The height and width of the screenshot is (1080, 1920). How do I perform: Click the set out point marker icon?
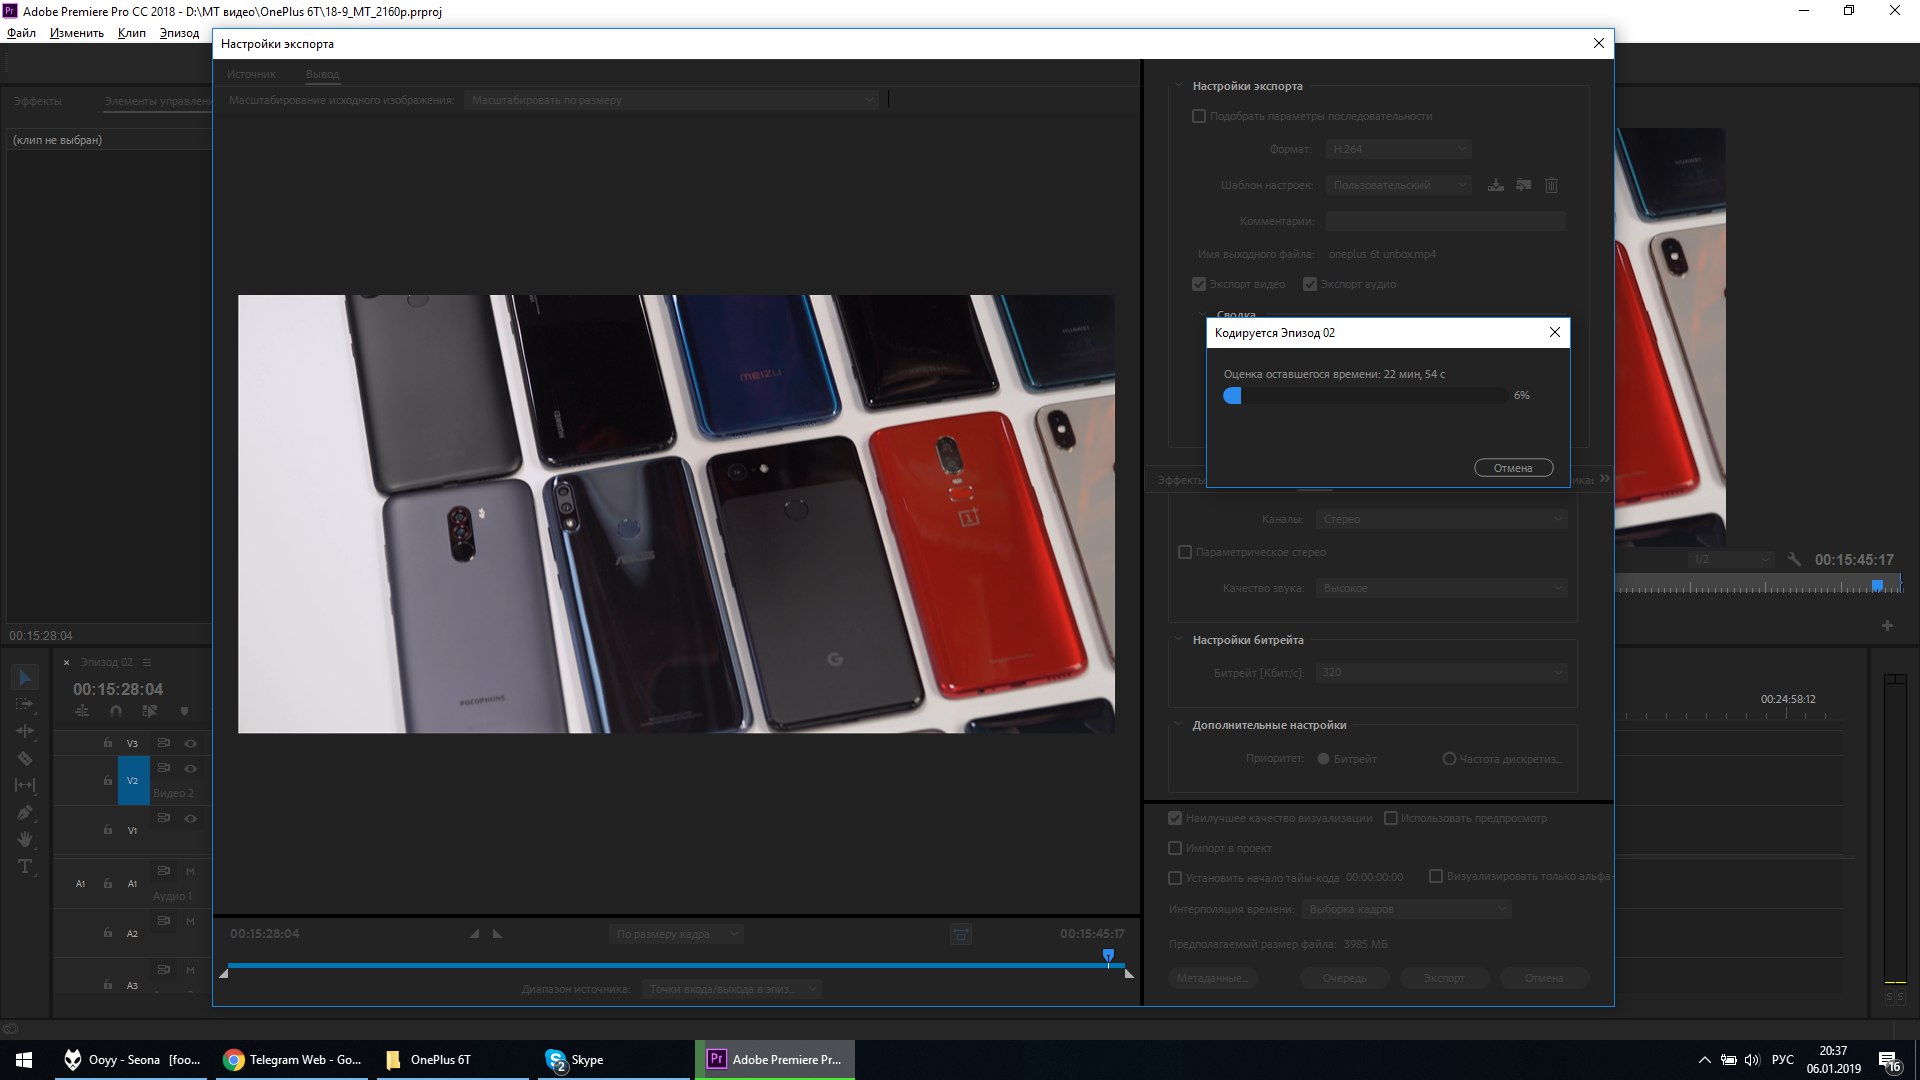pyautogui.click(x=497, y=934)
